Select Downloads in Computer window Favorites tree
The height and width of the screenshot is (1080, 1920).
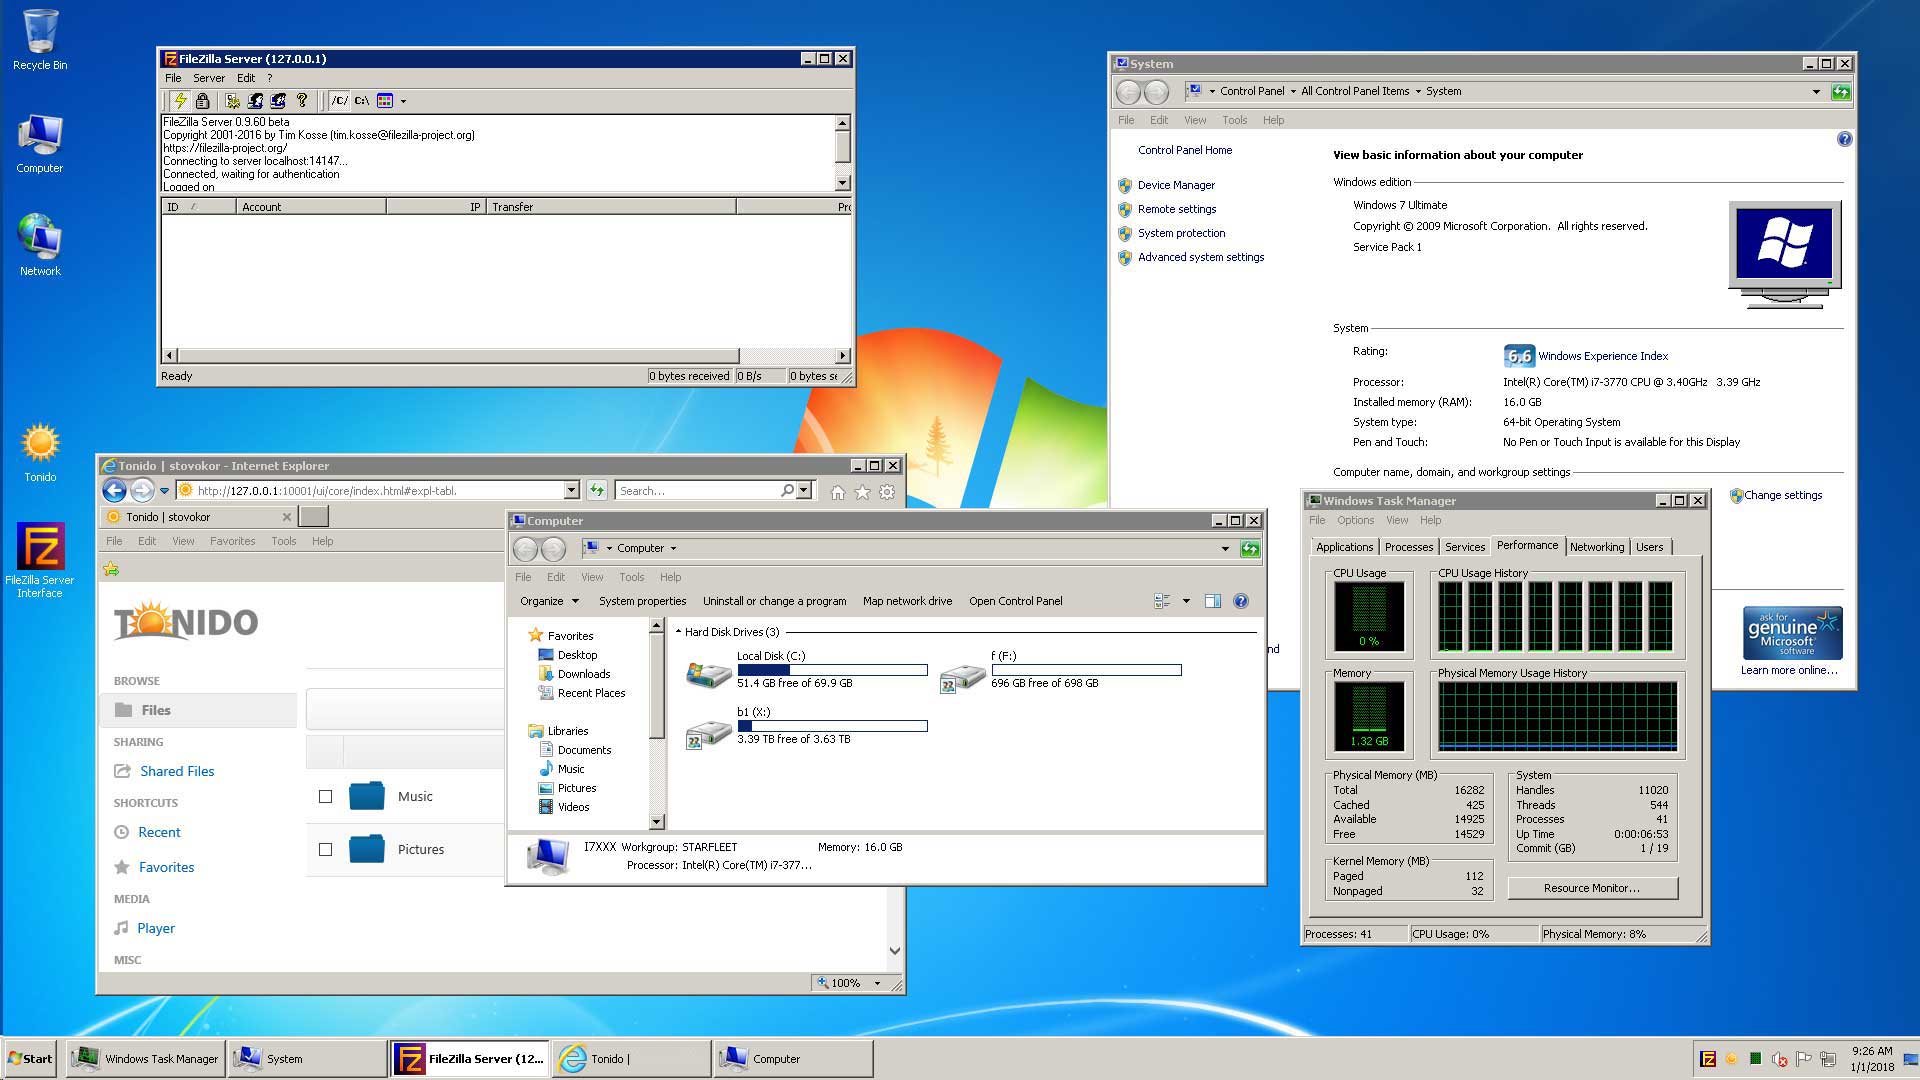click(584, 674)
